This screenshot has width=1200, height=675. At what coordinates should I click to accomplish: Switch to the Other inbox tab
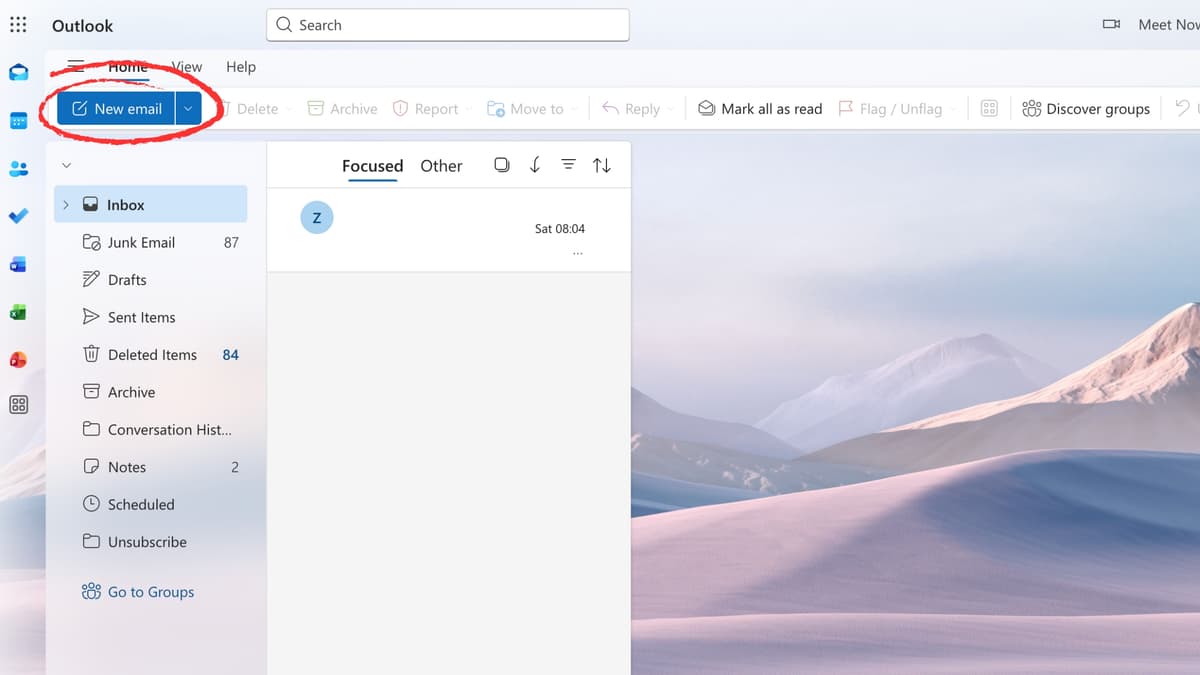tap(441, 165)
